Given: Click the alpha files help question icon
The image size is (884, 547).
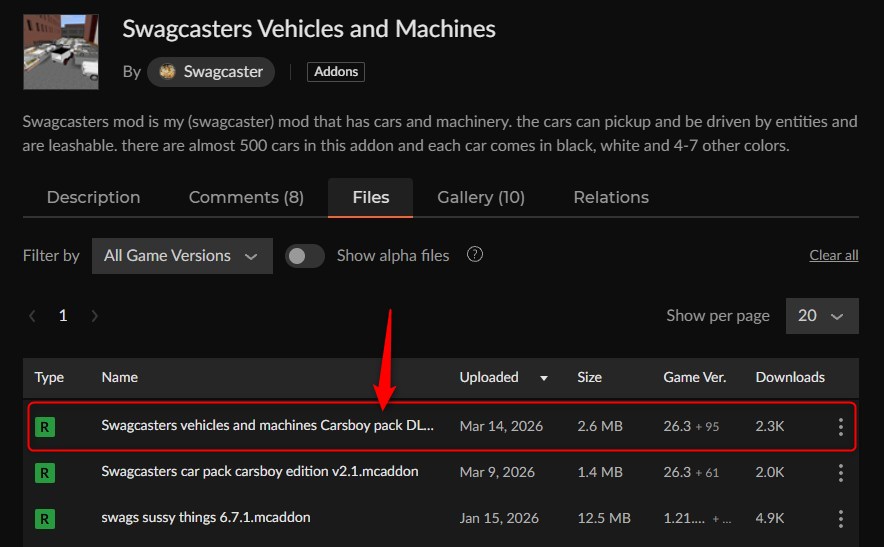Looking at the screenshot, I should (475, 255).
